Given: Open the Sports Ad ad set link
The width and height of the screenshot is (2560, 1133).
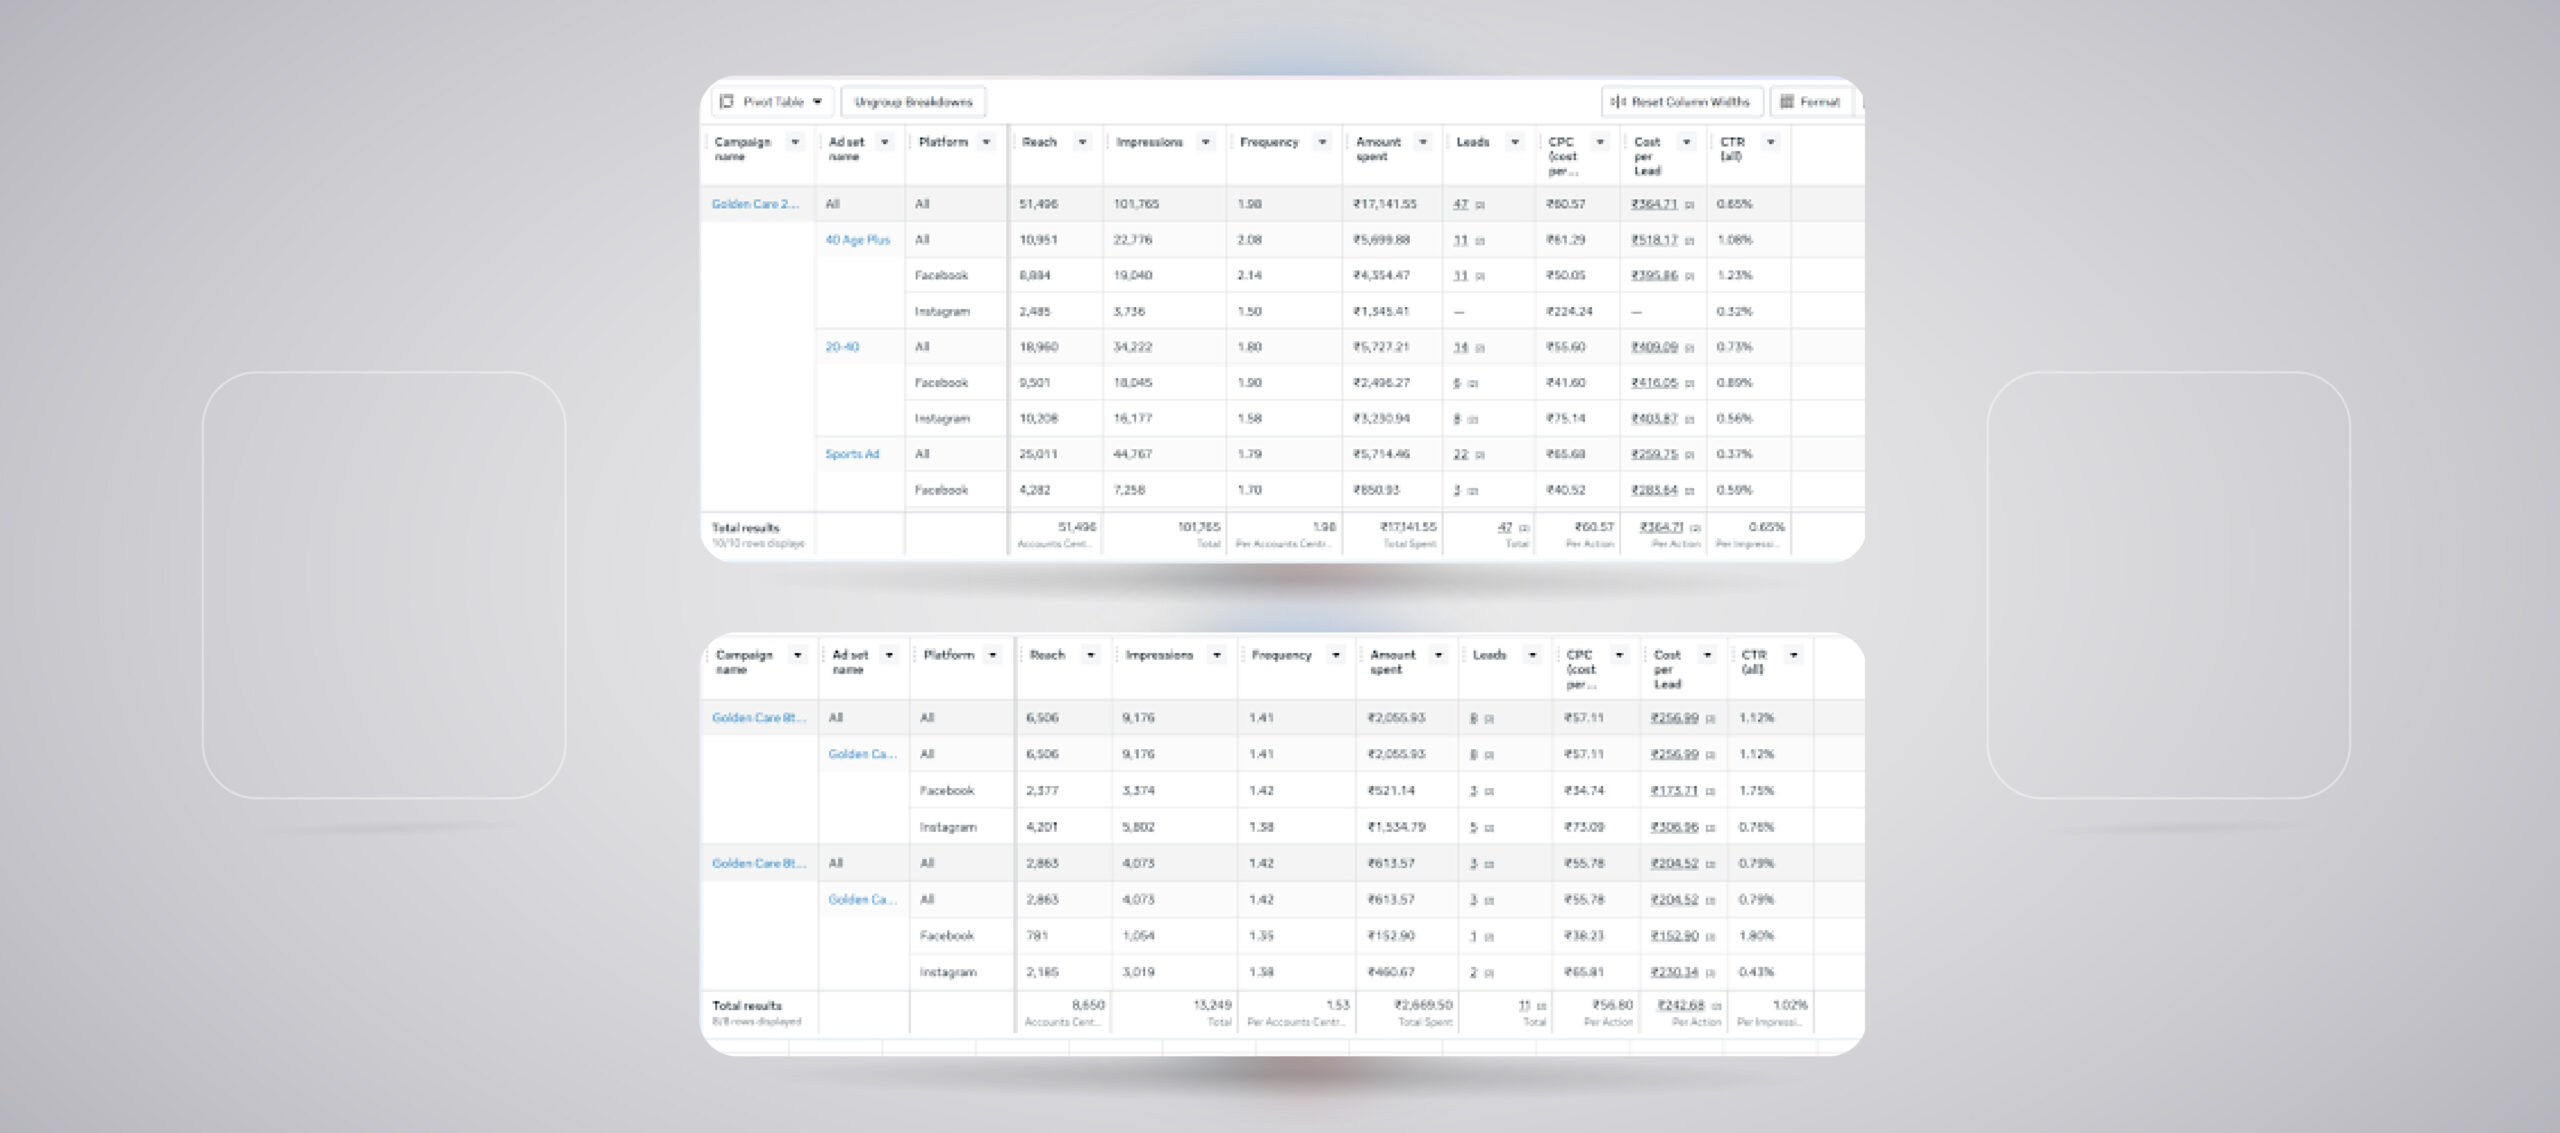Looking at the screenshot, I should (852, 454).
